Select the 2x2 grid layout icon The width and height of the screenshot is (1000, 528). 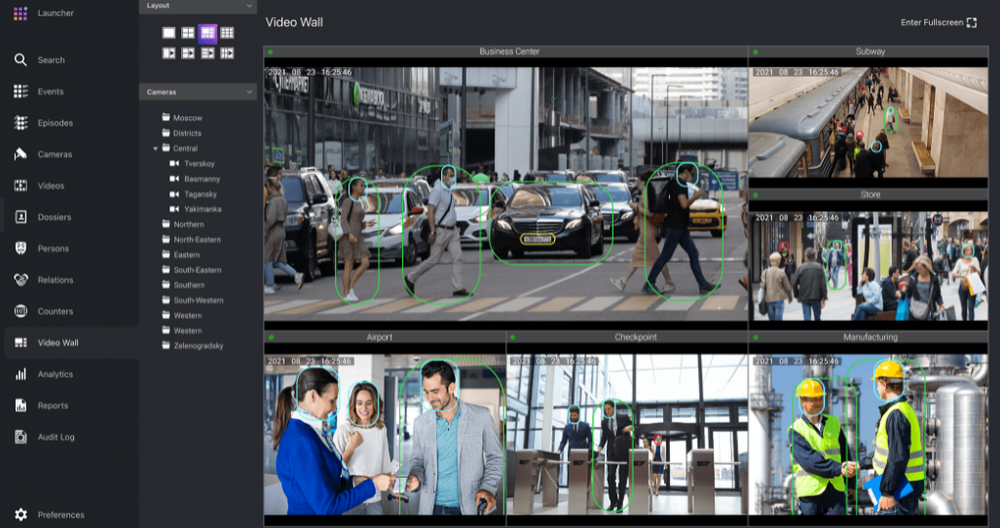[188, 33]
